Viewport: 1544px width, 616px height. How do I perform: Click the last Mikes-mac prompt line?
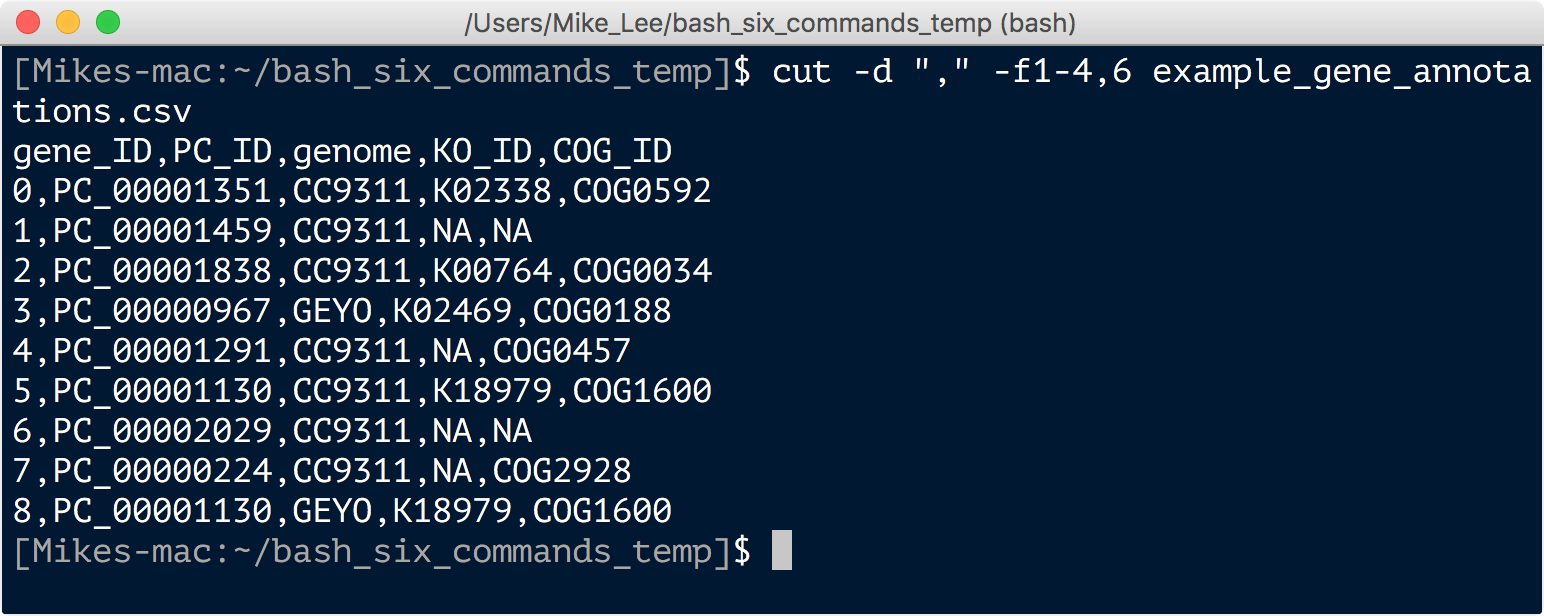click(x=382, y=551)
